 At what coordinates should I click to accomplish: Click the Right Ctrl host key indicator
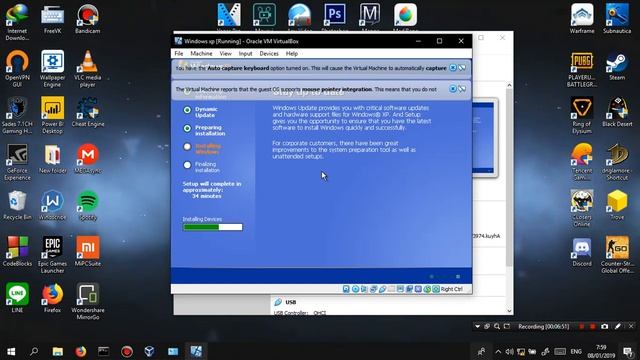coord(451,289)
